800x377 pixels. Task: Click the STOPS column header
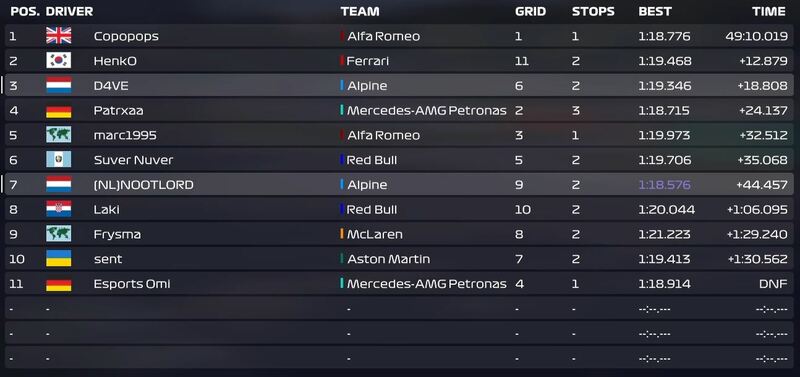click(x=593, y=11)
